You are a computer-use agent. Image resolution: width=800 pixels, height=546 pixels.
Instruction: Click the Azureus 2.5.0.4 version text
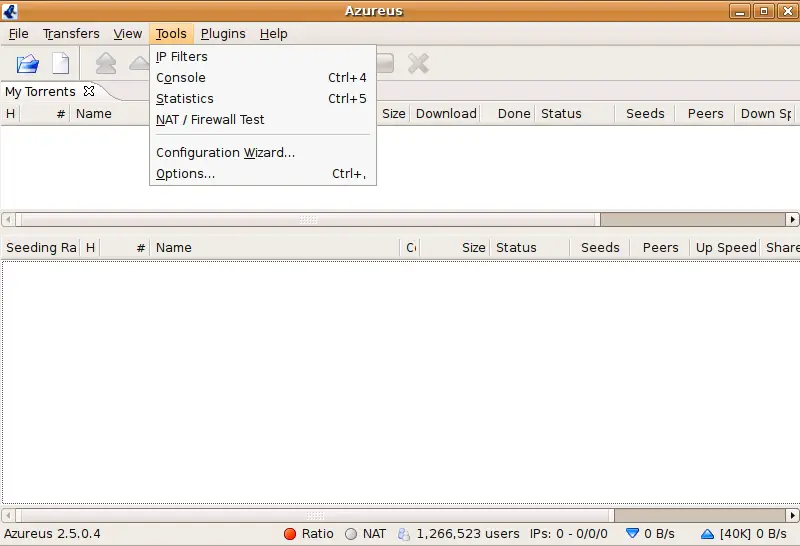[x=52, y=534]
